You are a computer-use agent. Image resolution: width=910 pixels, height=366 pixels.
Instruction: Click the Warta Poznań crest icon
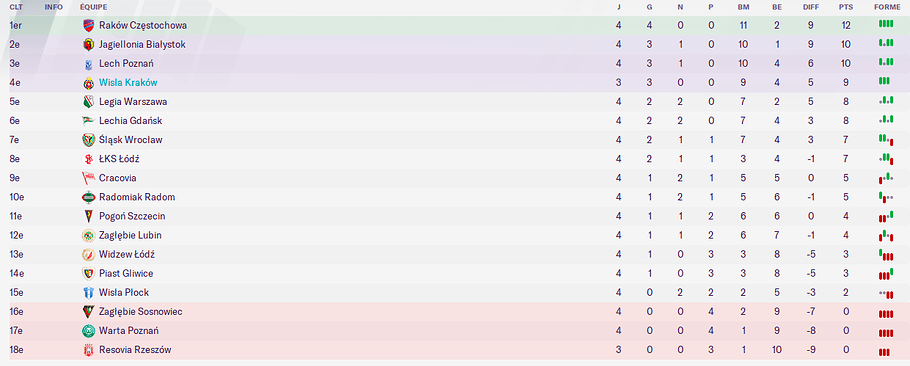pos(88,331)
